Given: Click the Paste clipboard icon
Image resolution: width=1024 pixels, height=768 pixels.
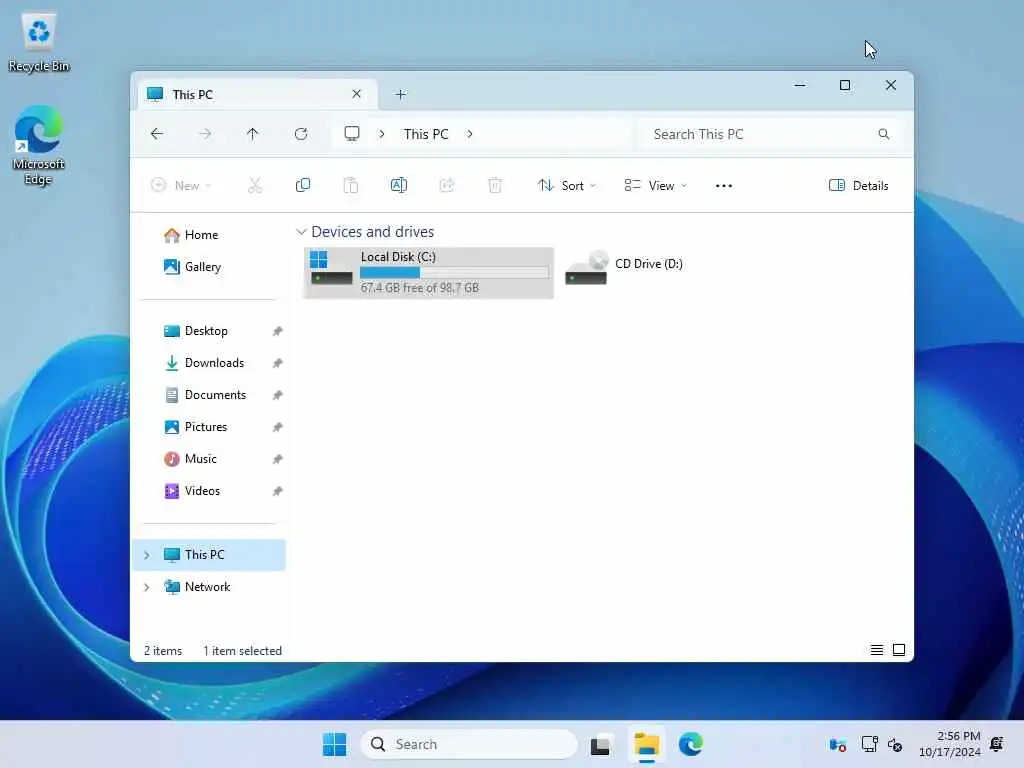Looking at the screenshot, I should 351,185.
